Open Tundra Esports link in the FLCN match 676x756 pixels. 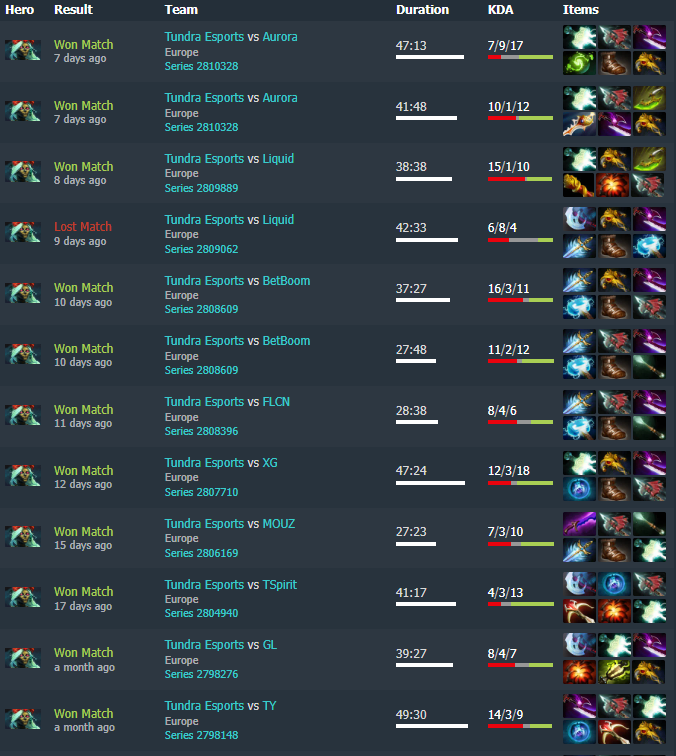click(204, 402)
